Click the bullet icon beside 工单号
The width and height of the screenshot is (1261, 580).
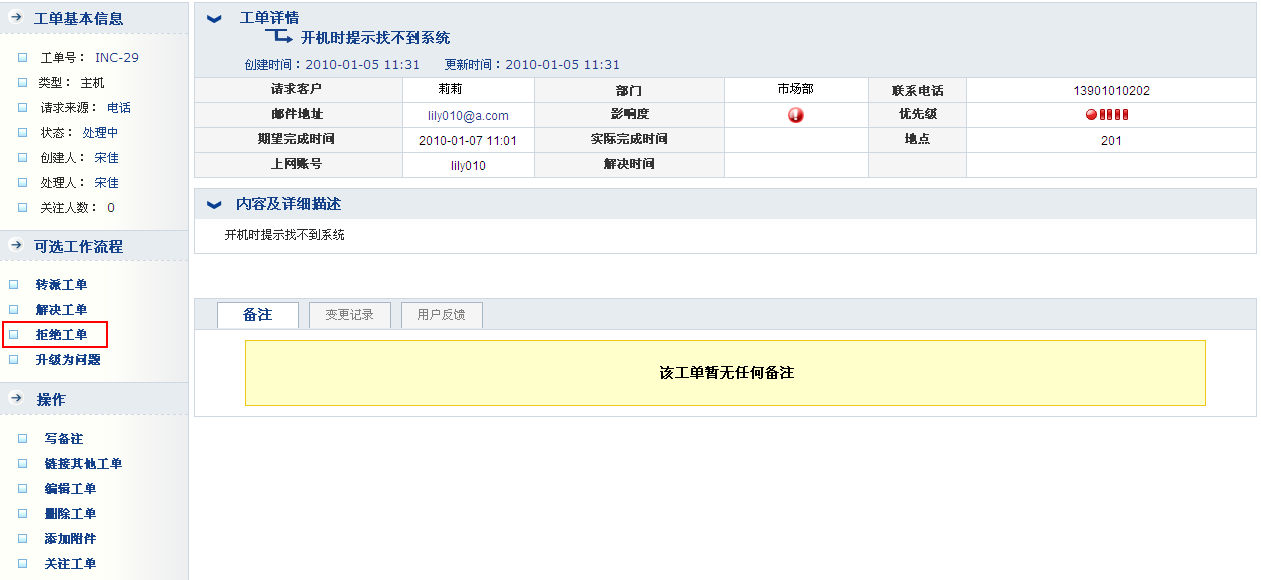(x=23, y=58)
